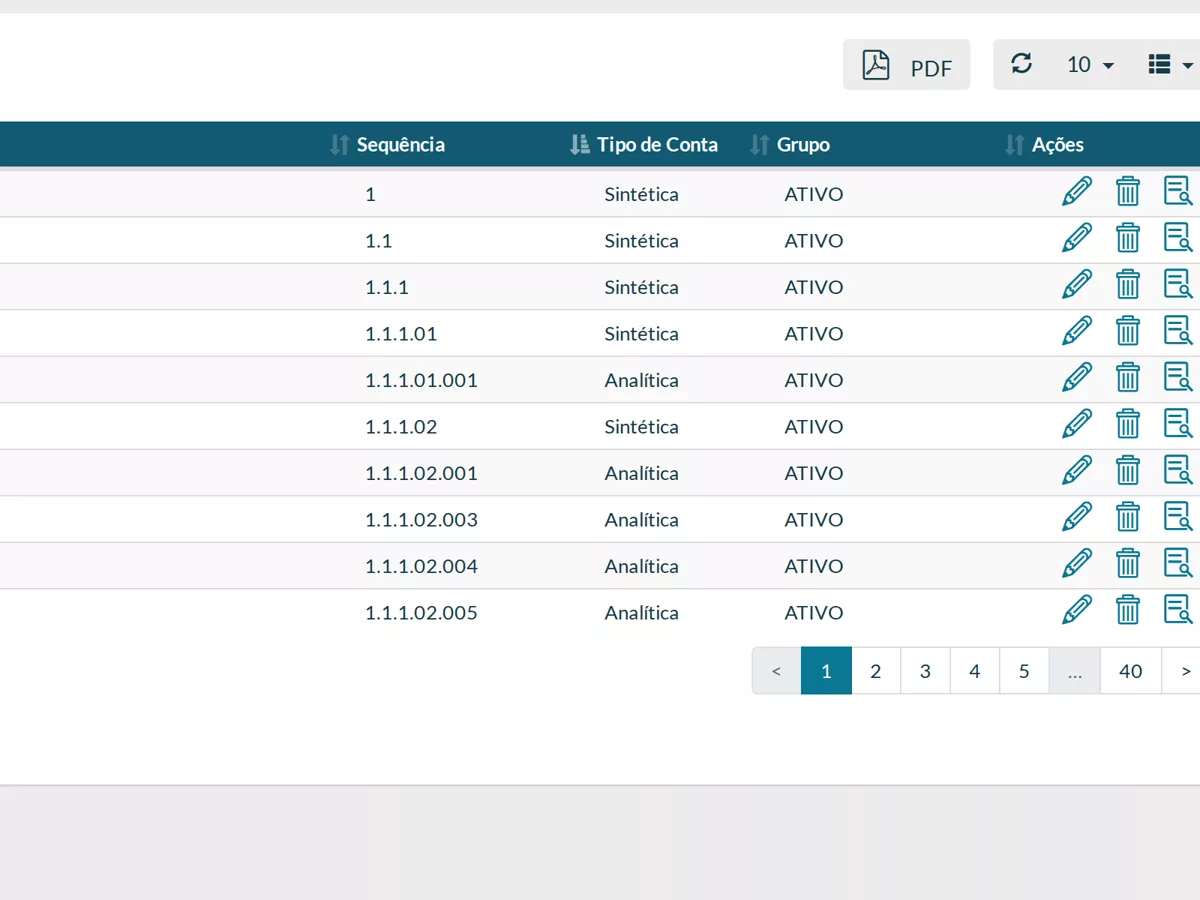Click the sequence cell 1.1.1.02.003
The image size is (1200, 900).
pyautogui.click(x=421, y=520)
